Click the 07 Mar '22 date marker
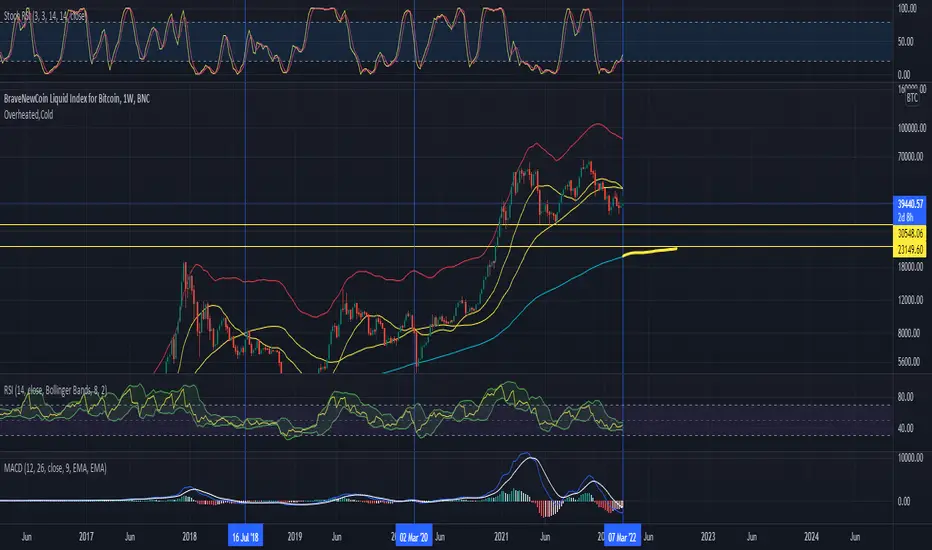 point(622,538)
